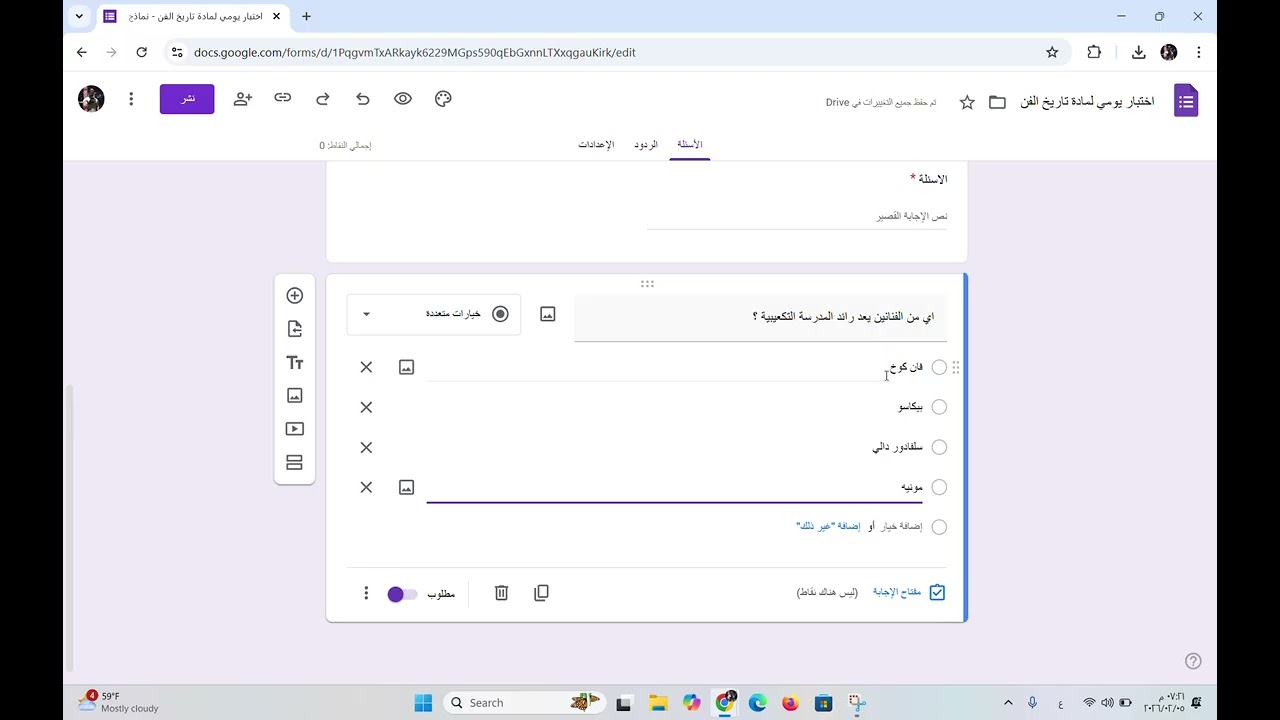
Task: Toggle the required (مطلوب) switch
Action: pyautogui.click(x=402, y=594)
